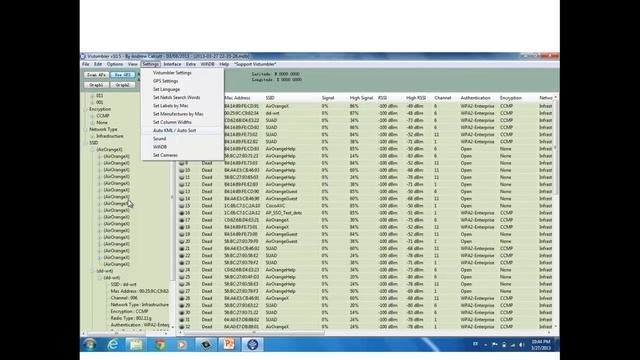The image size is (640, 360).
Task: Choose Set Netsh Search Words
Action: click(182, 98)
